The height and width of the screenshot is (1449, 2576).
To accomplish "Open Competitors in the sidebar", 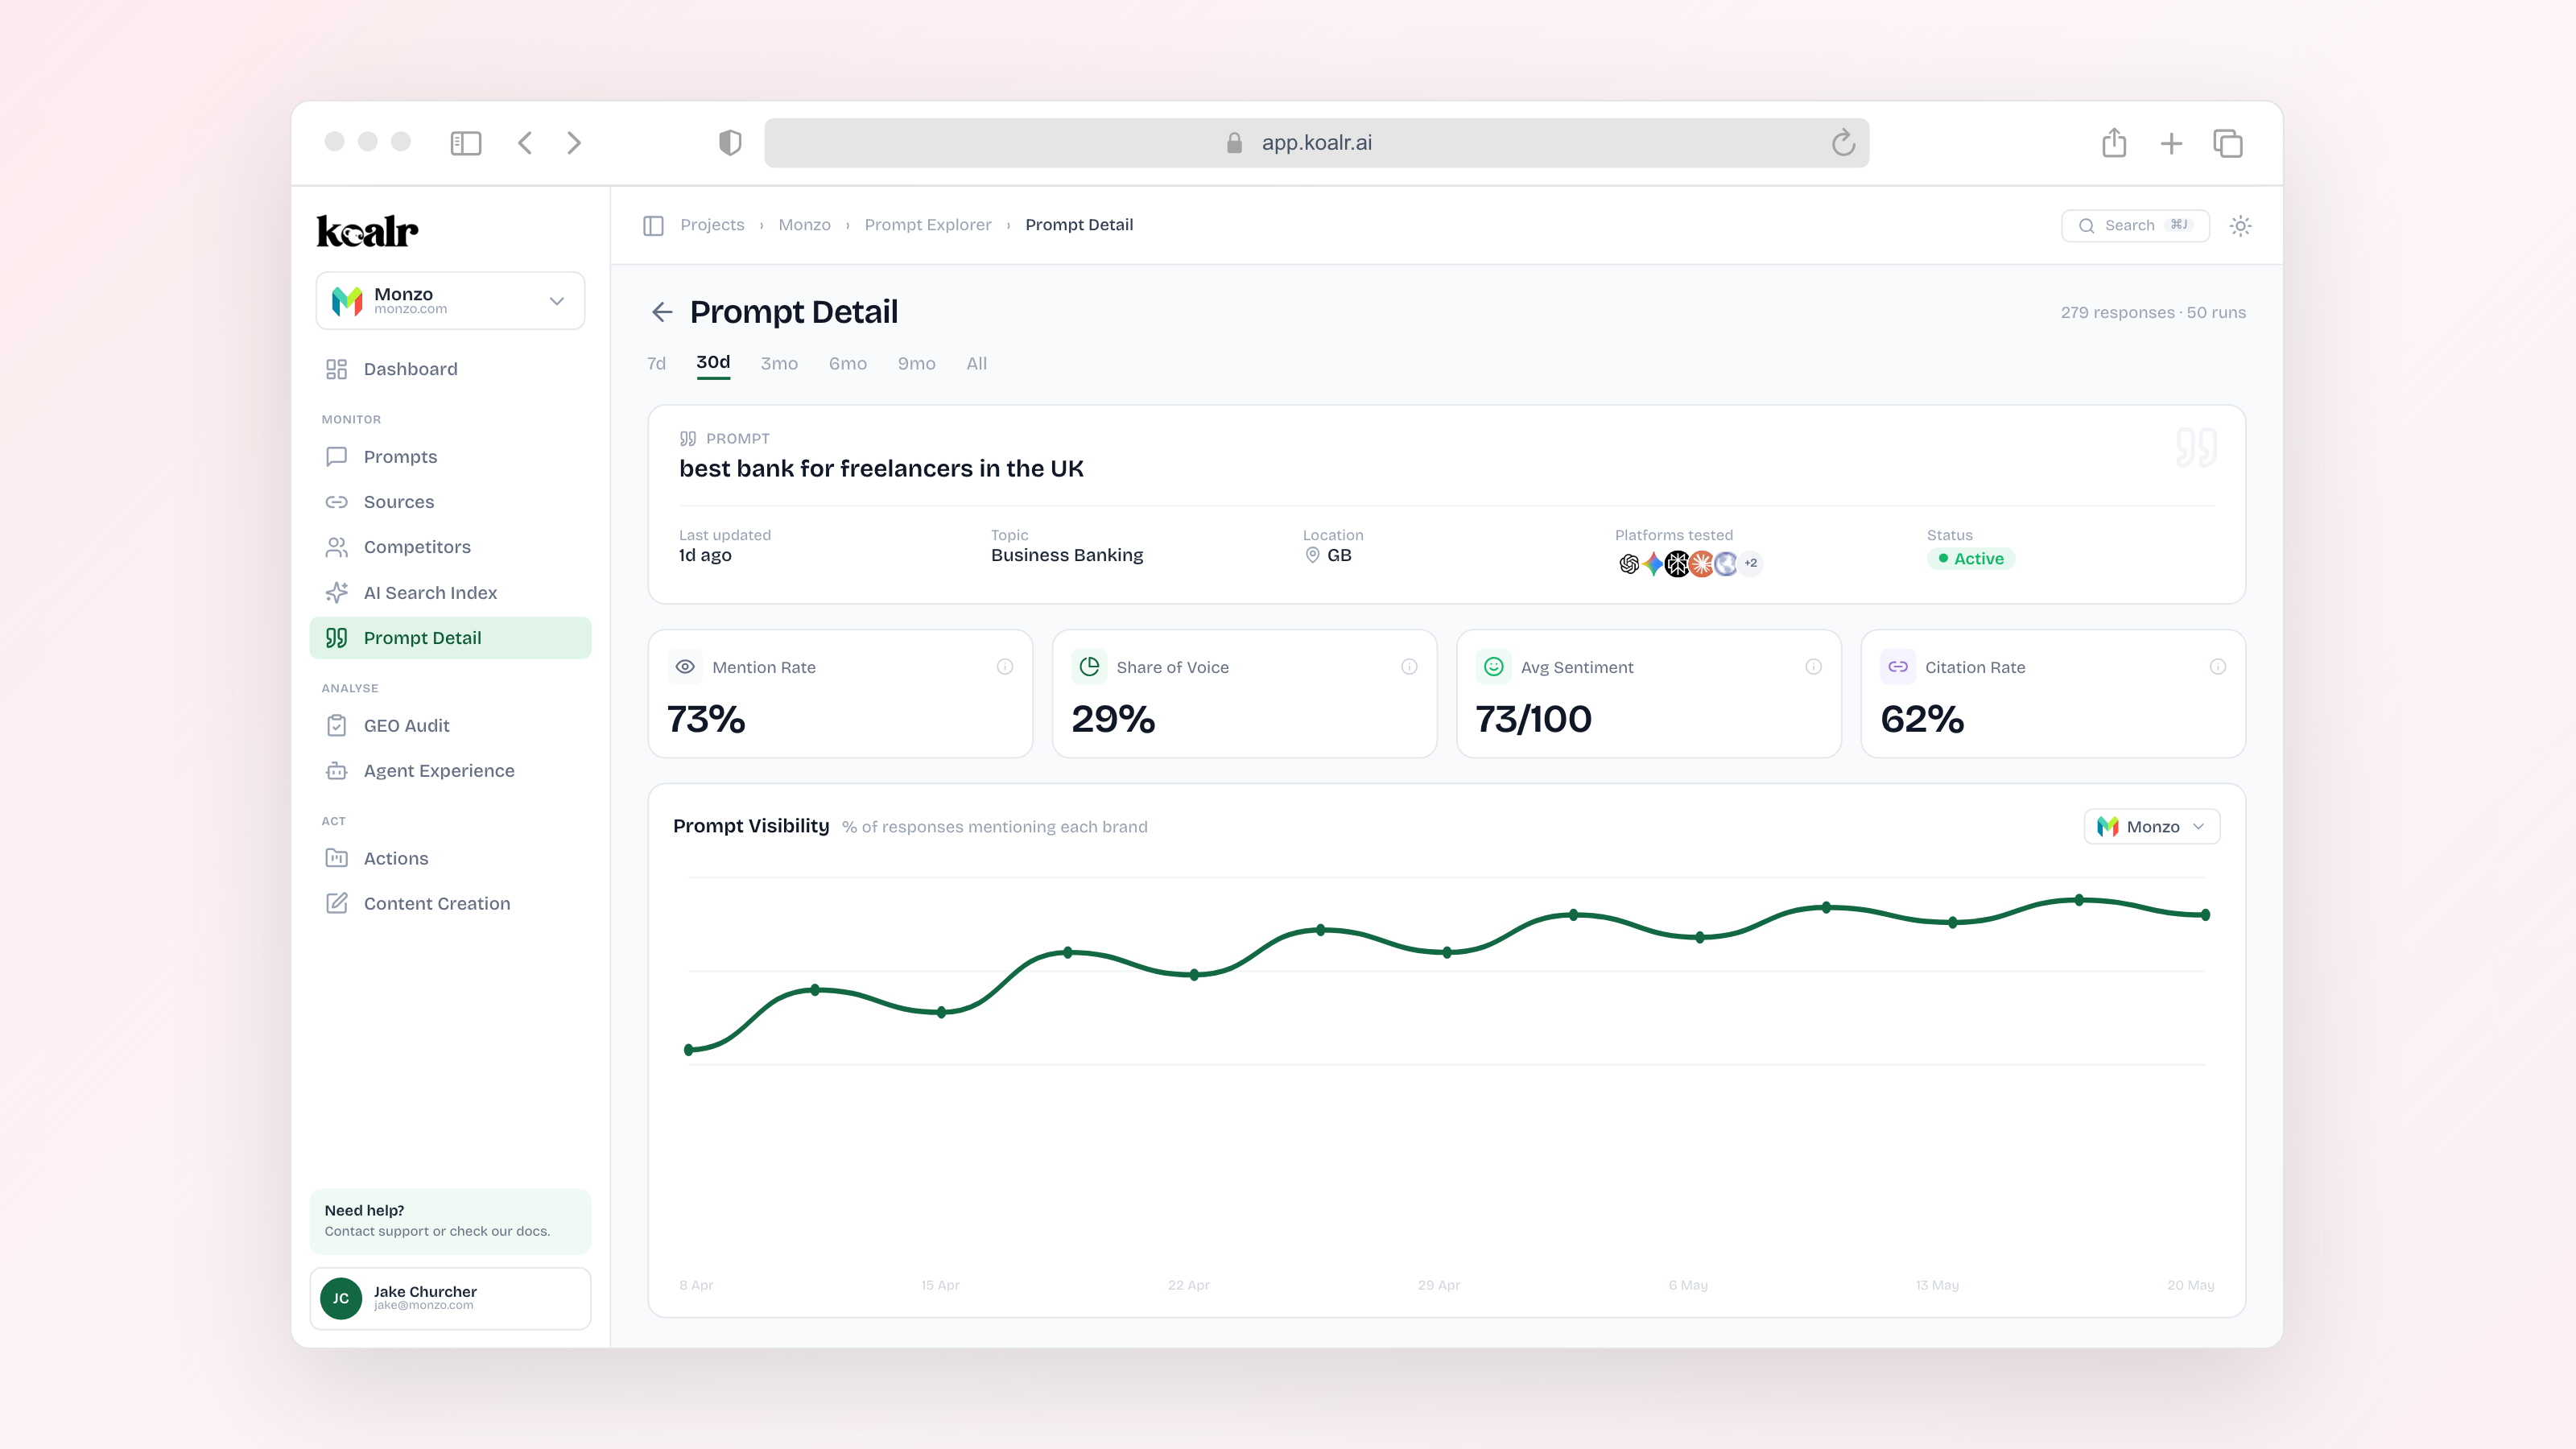I will (x=450, y=547).
